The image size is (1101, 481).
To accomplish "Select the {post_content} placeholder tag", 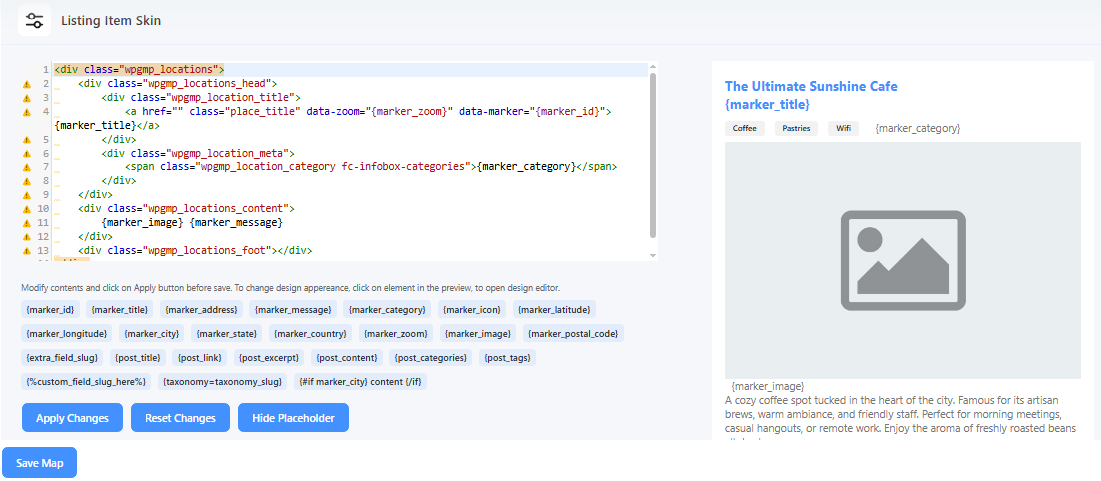I will click(348, 358).
